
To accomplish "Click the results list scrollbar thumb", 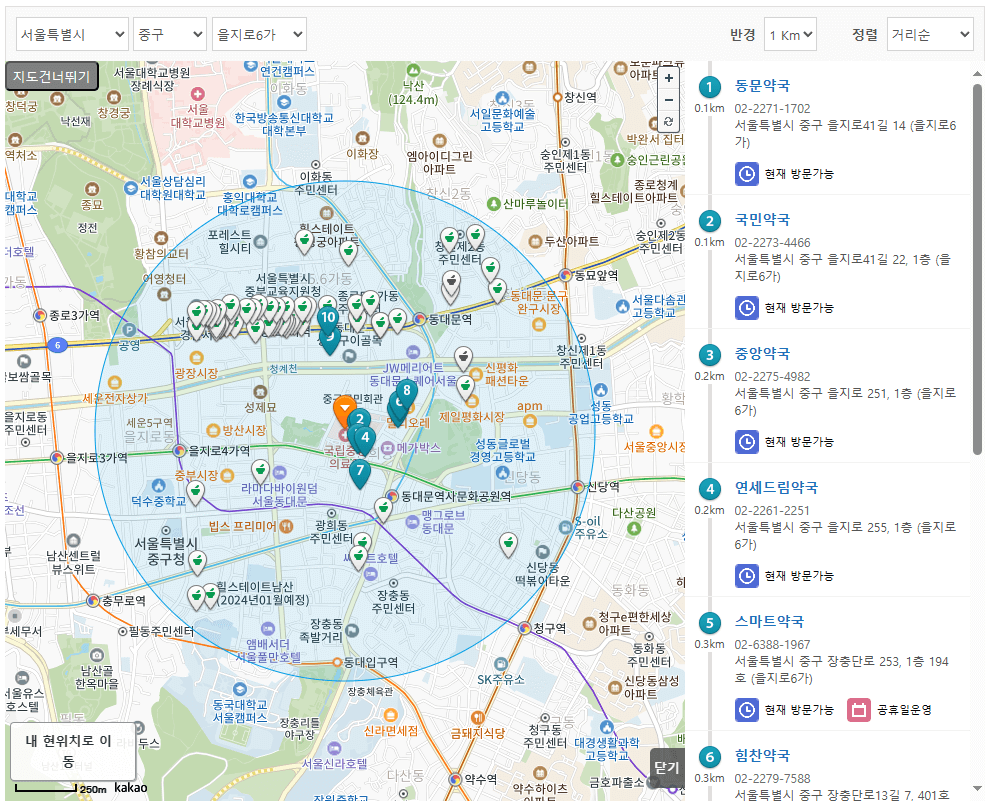I will 977,269.
